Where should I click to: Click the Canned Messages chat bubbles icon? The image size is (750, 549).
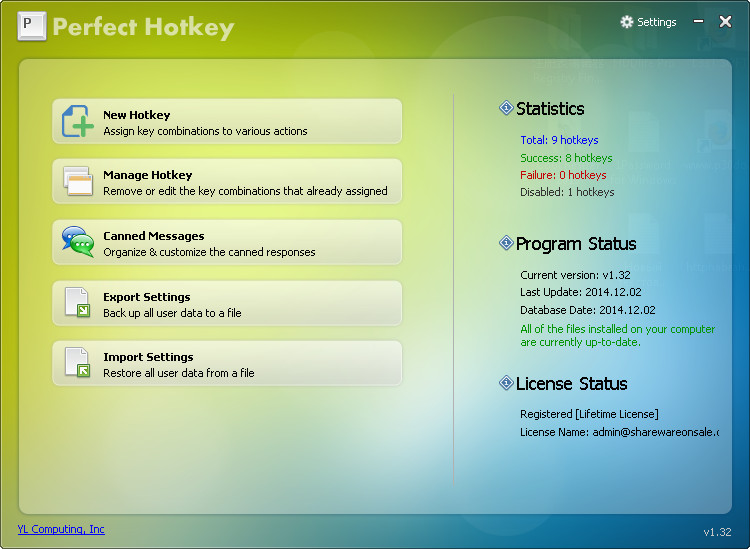point(77,242)
